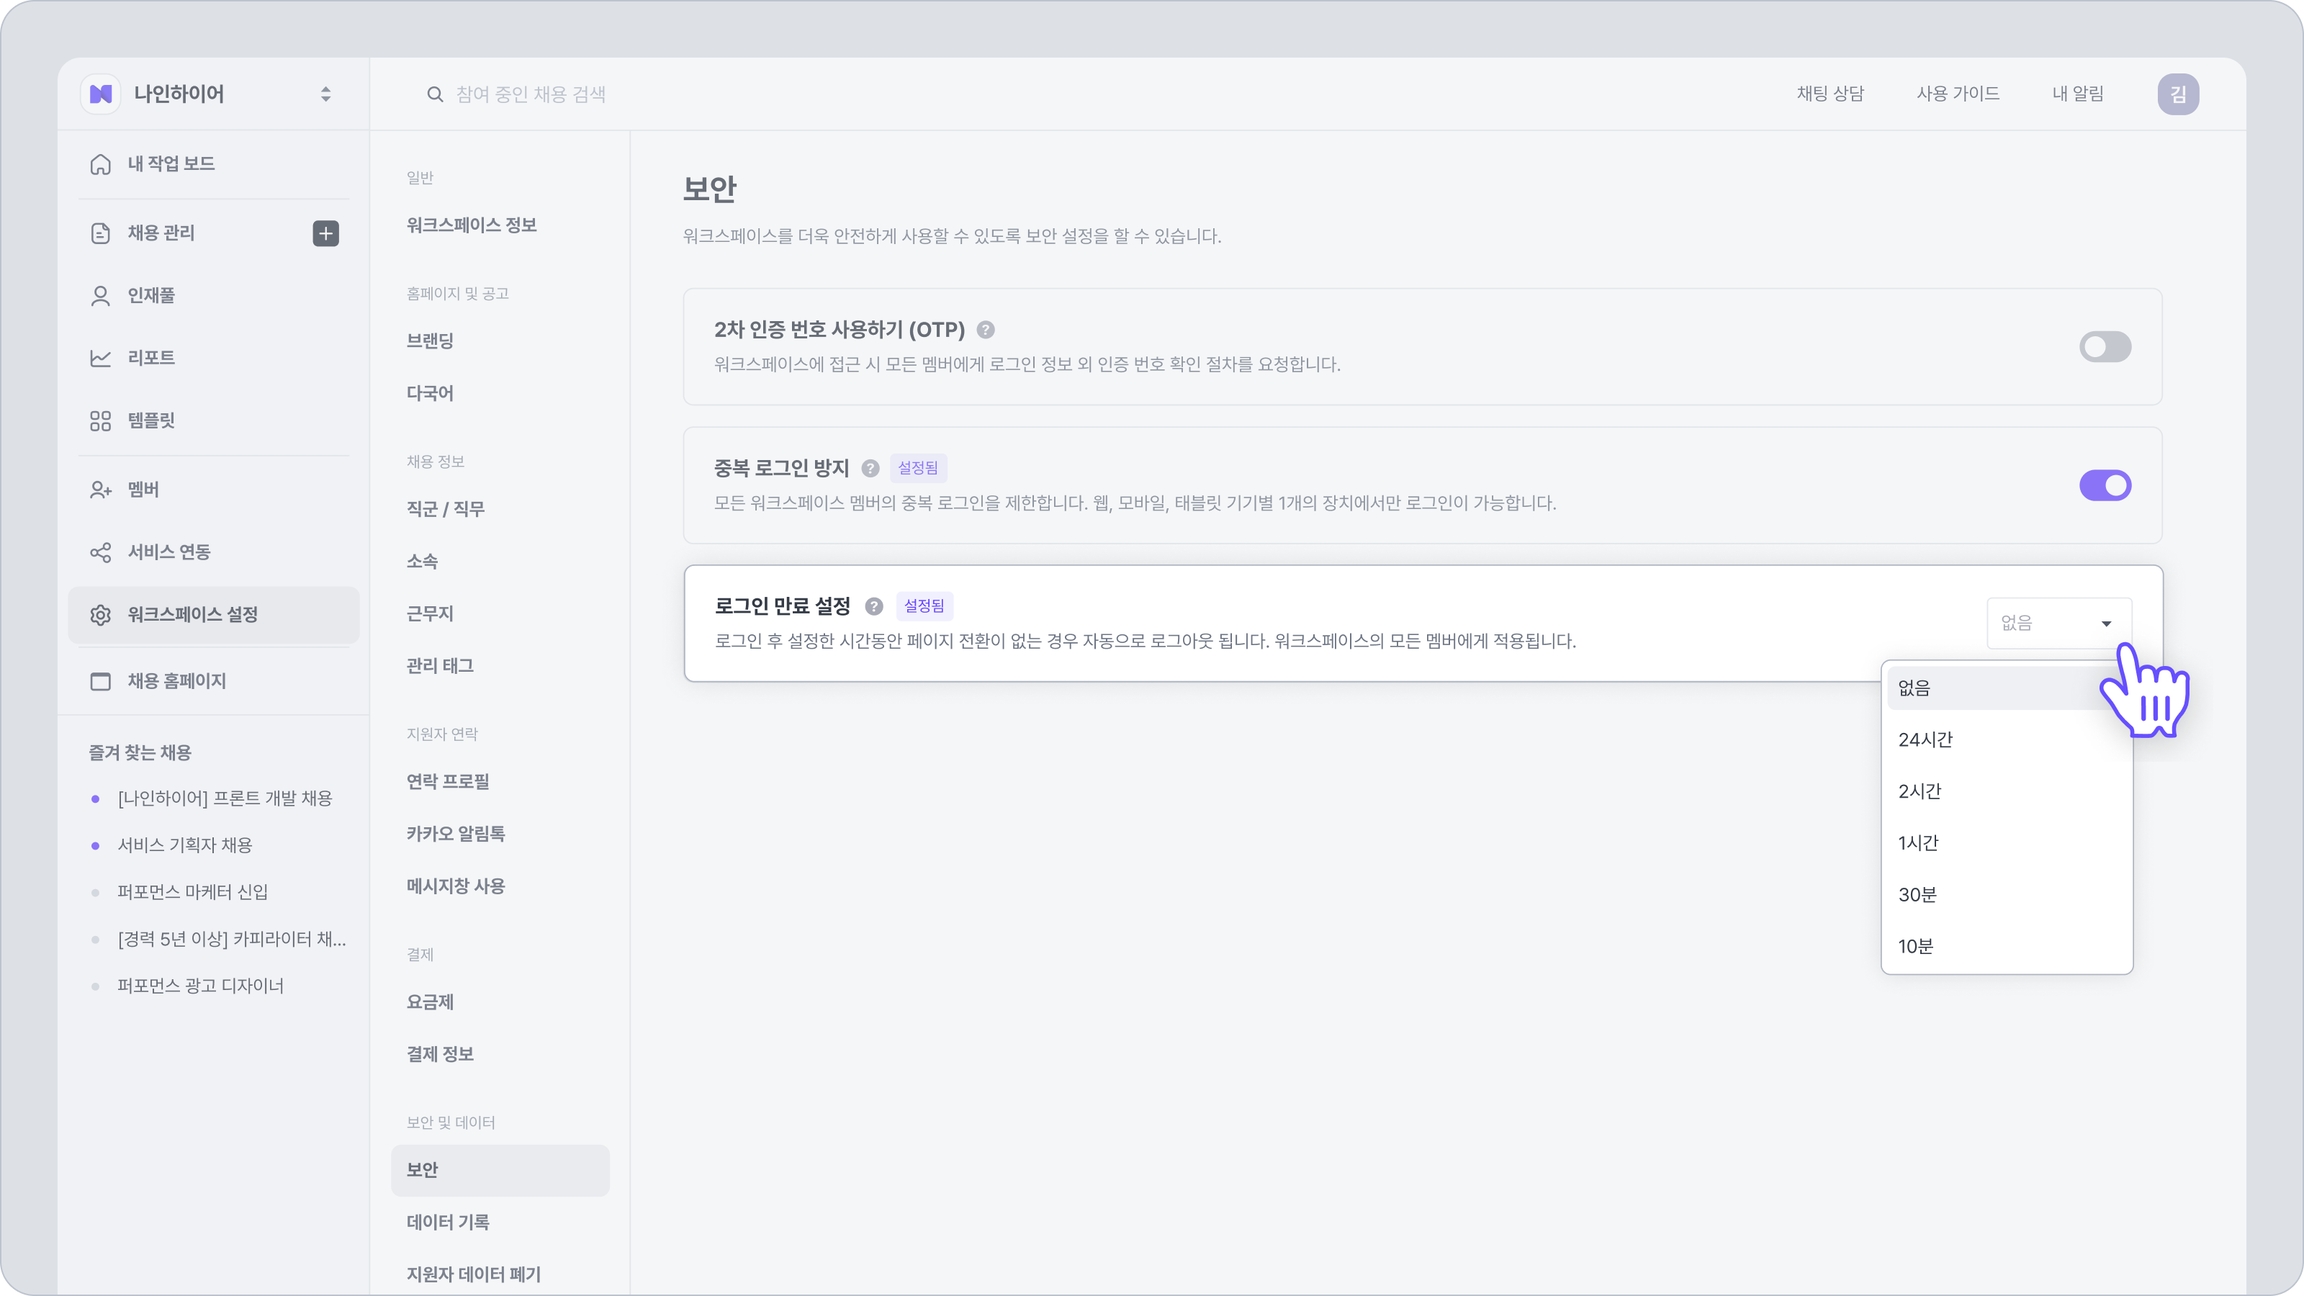Turn off the 중복 로그인 방지 toggle
This screenshot has width=2304, height=1296.
[2104, 486]
